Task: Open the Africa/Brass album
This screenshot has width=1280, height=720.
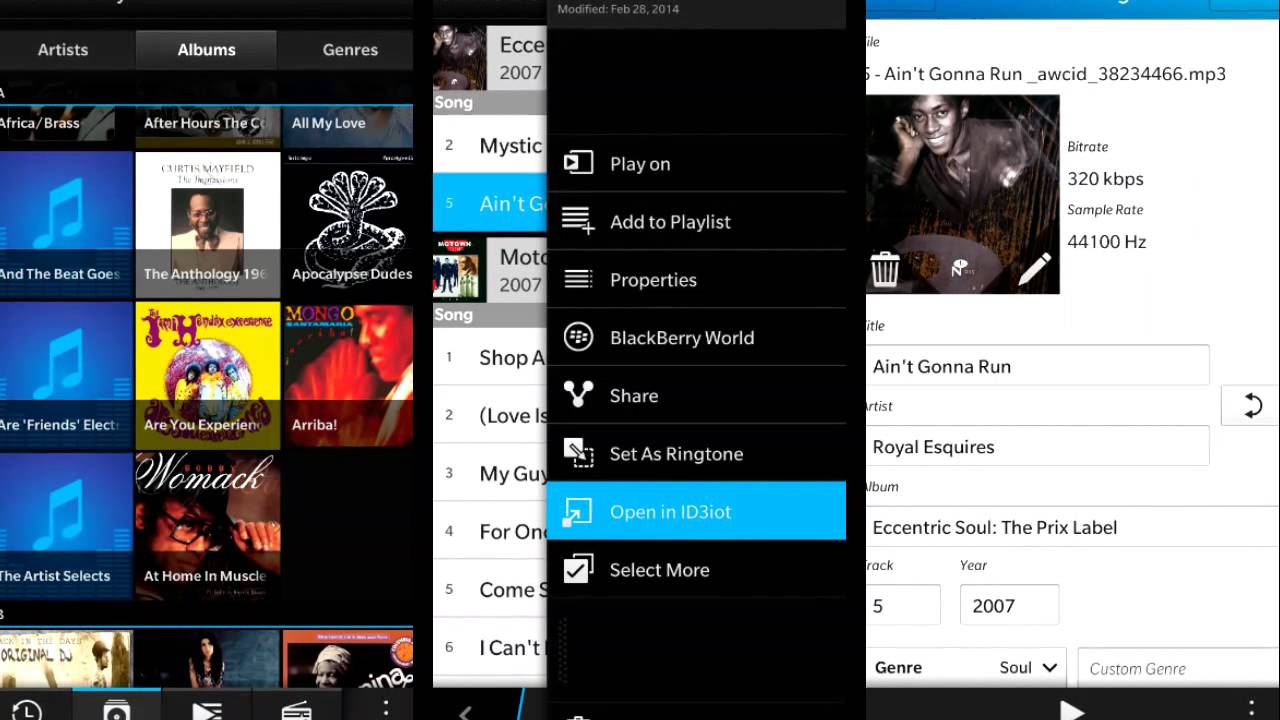Action: coord(66,125)
